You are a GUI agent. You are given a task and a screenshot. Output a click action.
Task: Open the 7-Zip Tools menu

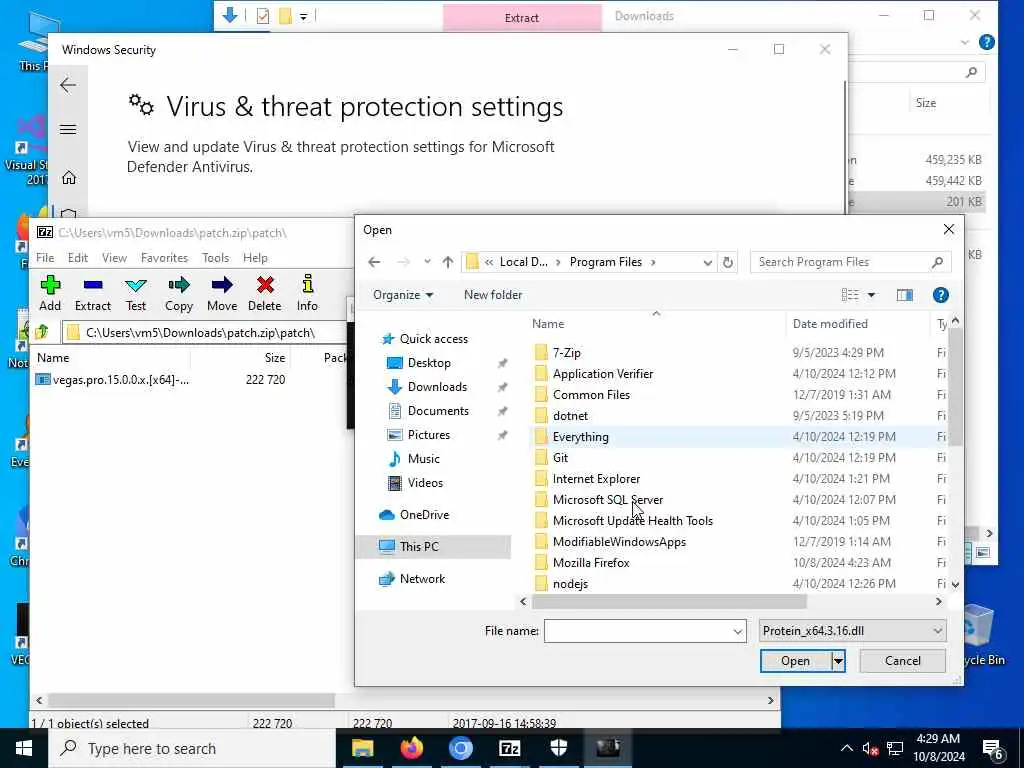216,258
